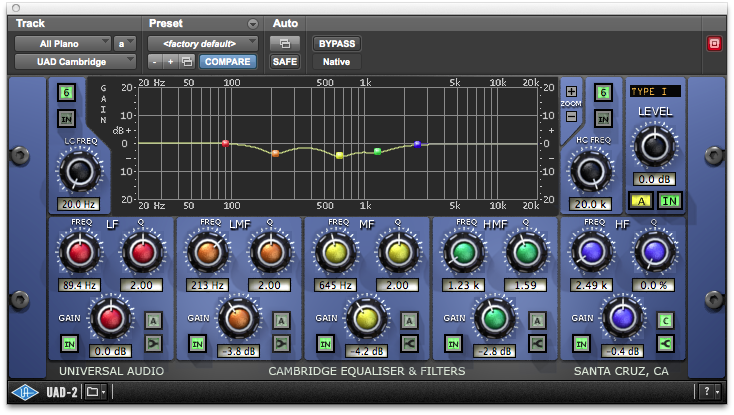
Task: Click the zoom out minus icon
Action: coord(571,116)
